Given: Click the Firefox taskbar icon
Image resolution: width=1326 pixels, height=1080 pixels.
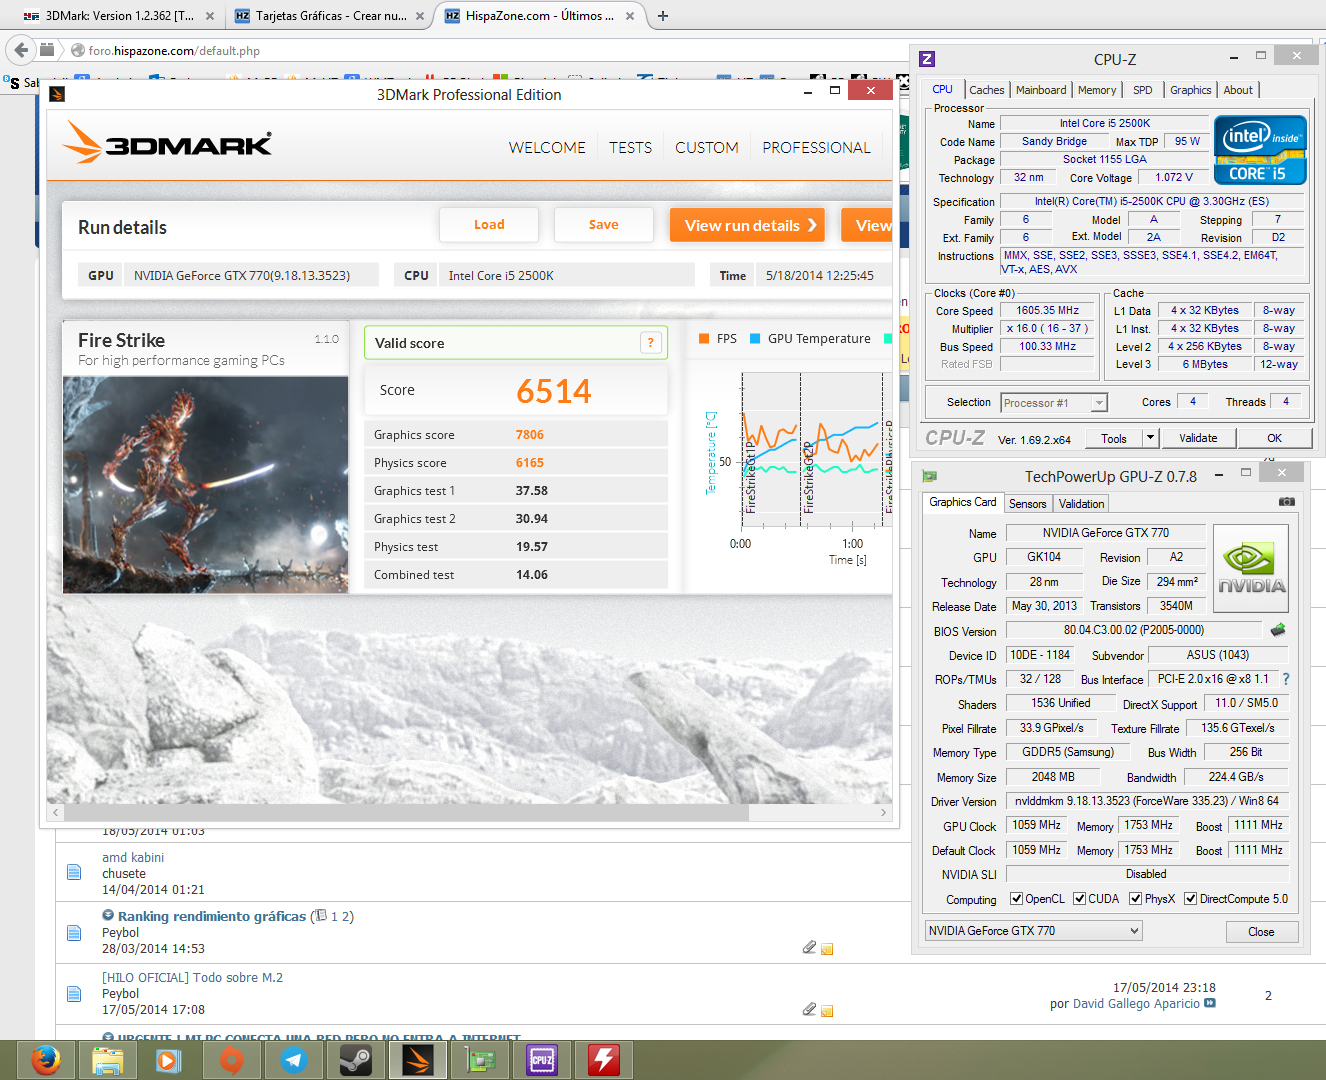Looking at the screenshot, I should pos(45,1059).
